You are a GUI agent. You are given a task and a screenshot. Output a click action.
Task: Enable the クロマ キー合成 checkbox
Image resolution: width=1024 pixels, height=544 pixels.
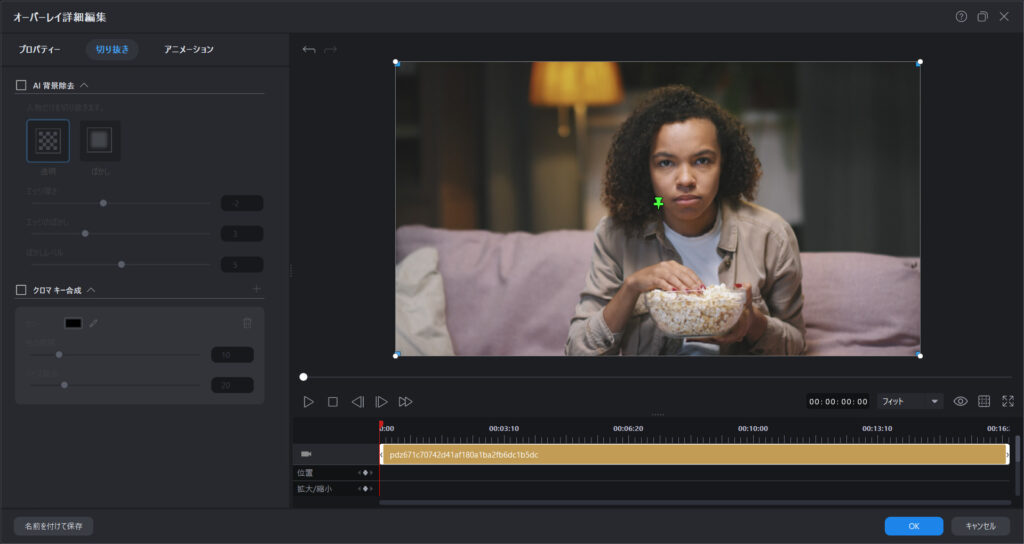click(x=21, y=290)
